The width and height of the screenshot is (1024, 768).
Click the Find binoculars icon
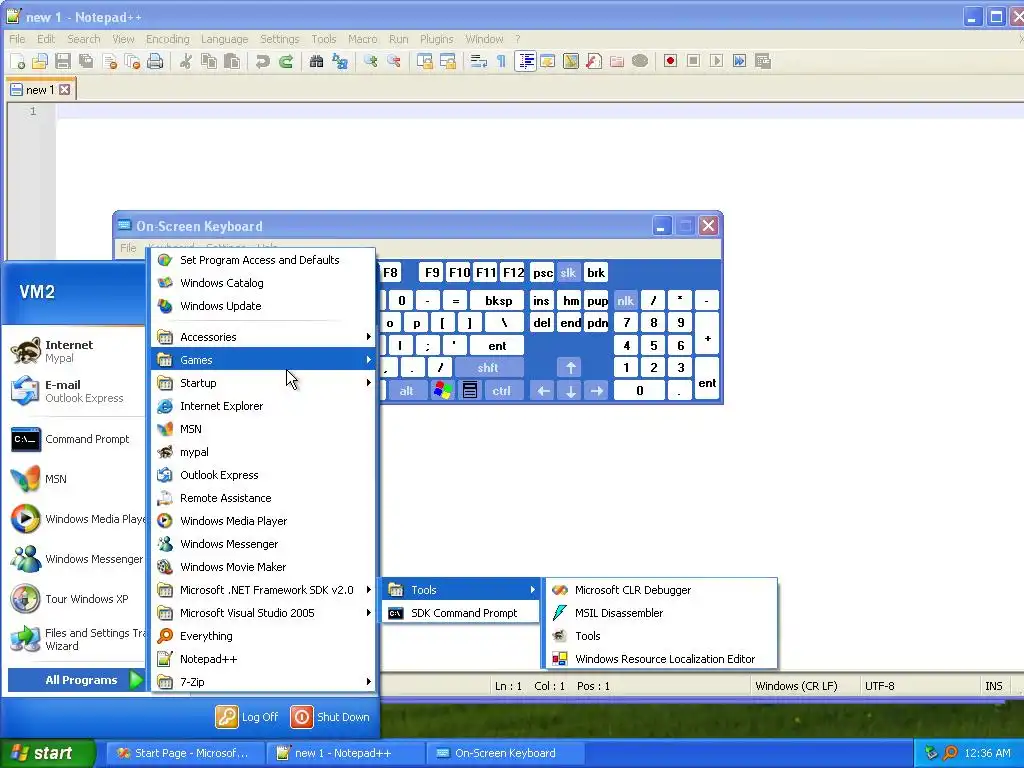(x=317, y=61)
